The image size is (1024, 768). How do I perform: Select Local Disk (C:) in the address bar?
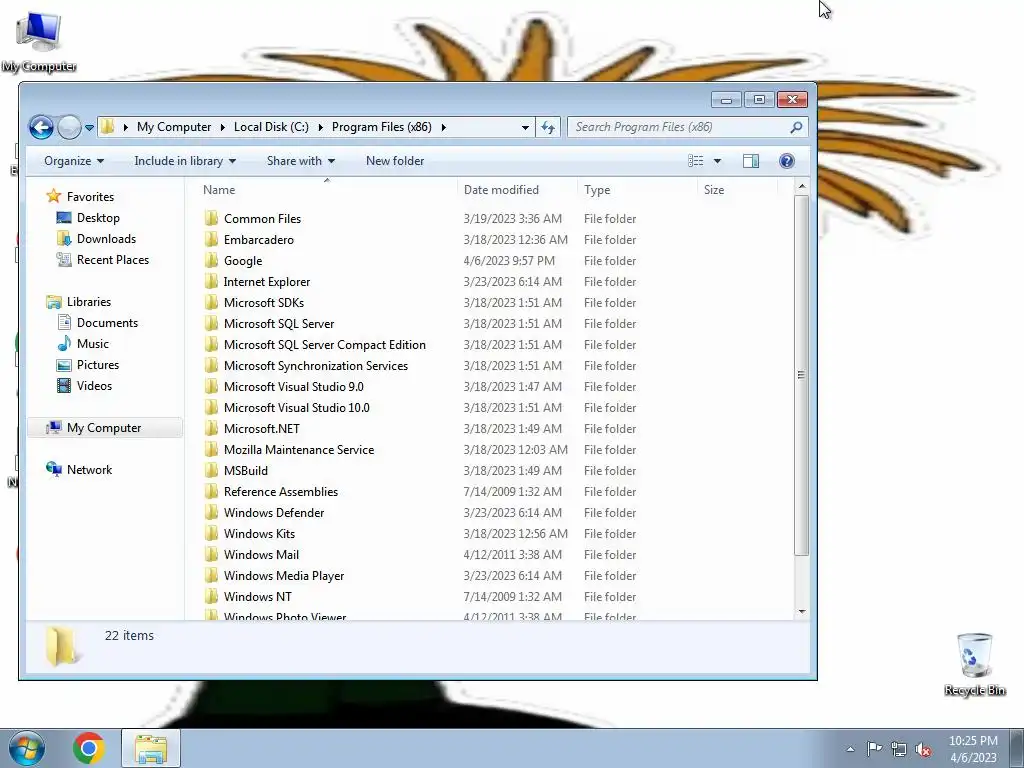[x=271, y=127]
